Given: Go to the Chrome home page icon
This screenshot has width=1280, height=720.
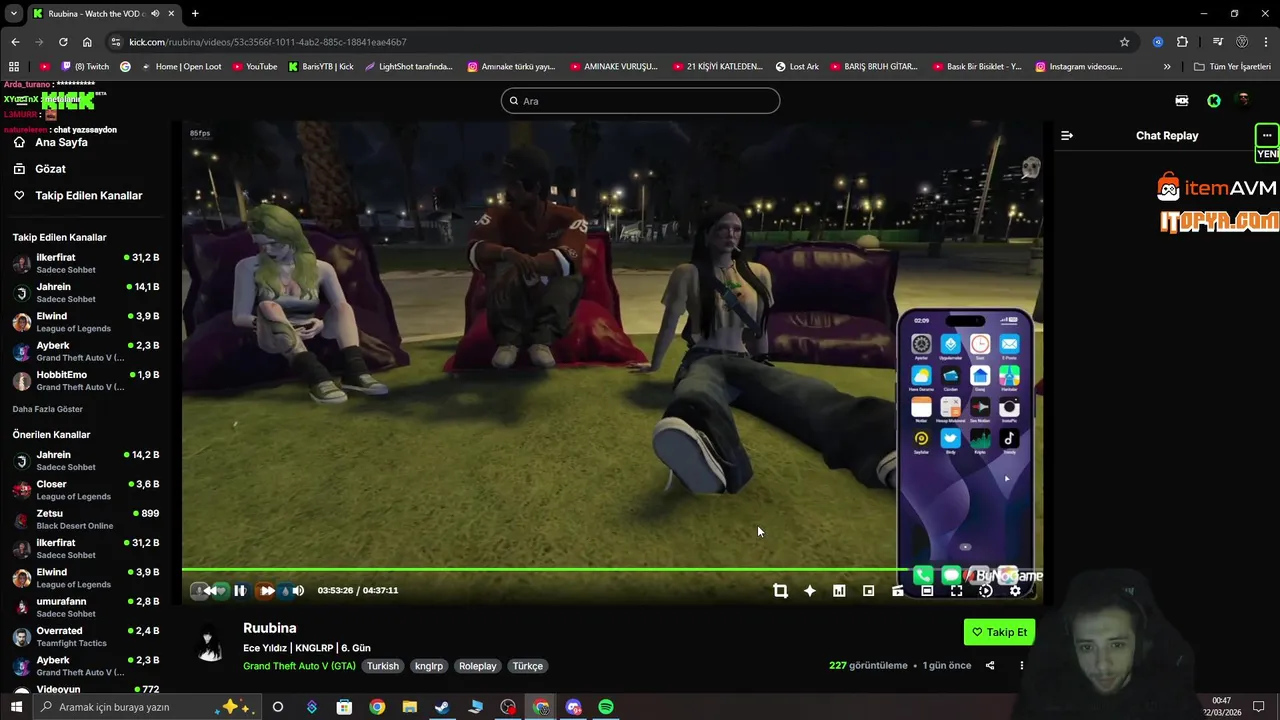Looking at the screenshot, I should [x=87, y=42].
